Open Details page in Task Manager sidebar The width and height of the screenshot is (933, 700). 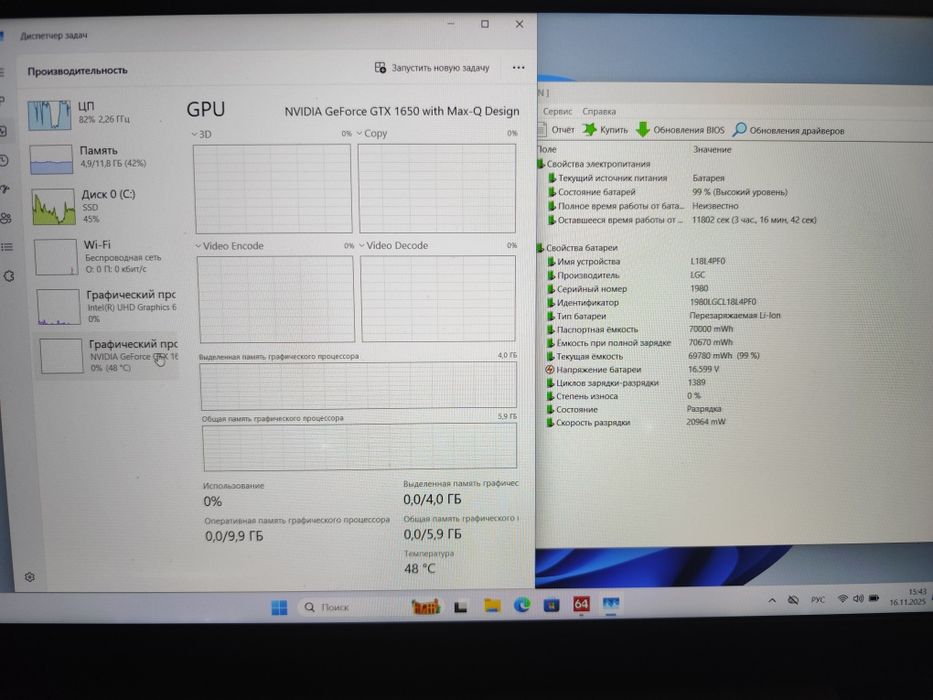tap(7, 246)
